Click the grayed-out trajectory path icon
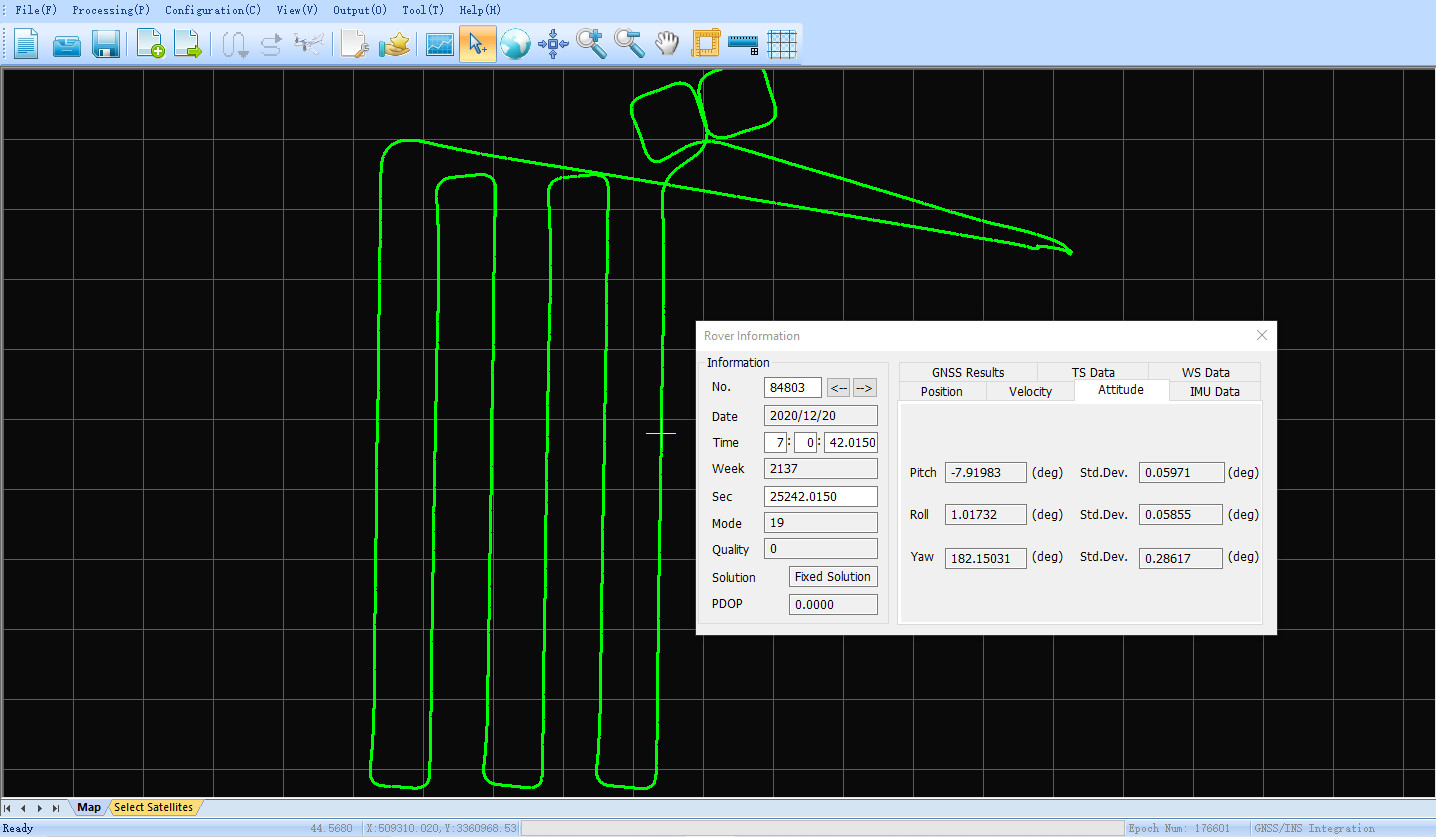This screenshot has width=1436, height=837. [235, 44]
